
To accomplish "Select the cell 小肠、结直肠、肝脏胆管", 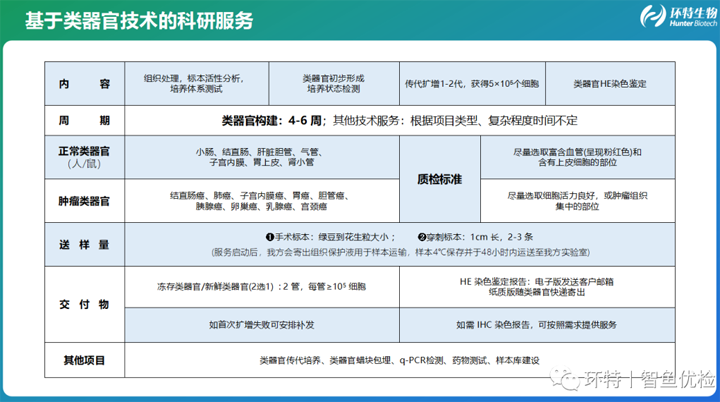I will [262, 157].
